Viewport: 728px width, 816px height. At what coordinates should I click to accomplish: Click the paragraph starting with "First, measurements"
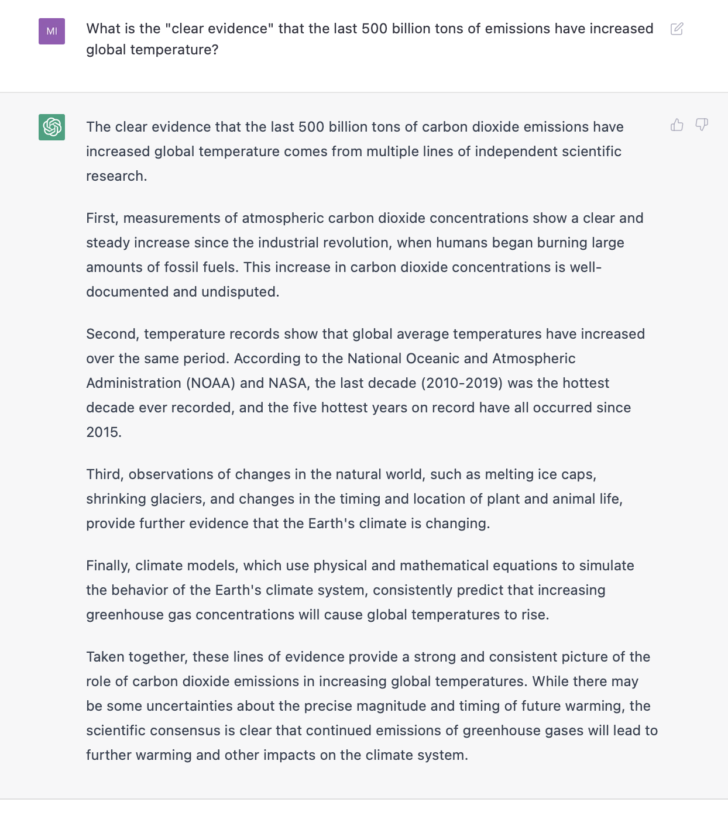[364, 254]
